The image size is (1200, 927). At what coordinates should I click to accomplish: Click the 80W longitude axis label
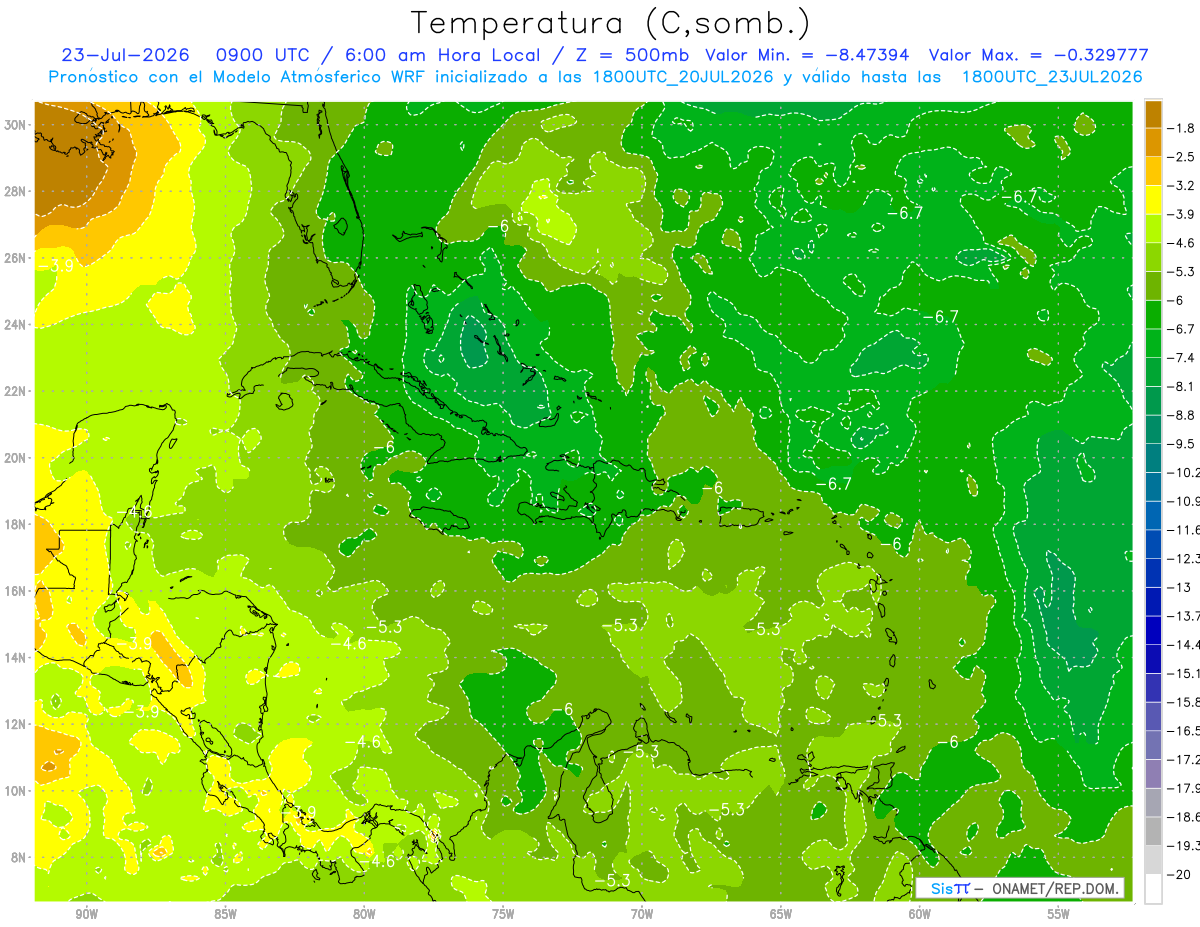(364, 914)
